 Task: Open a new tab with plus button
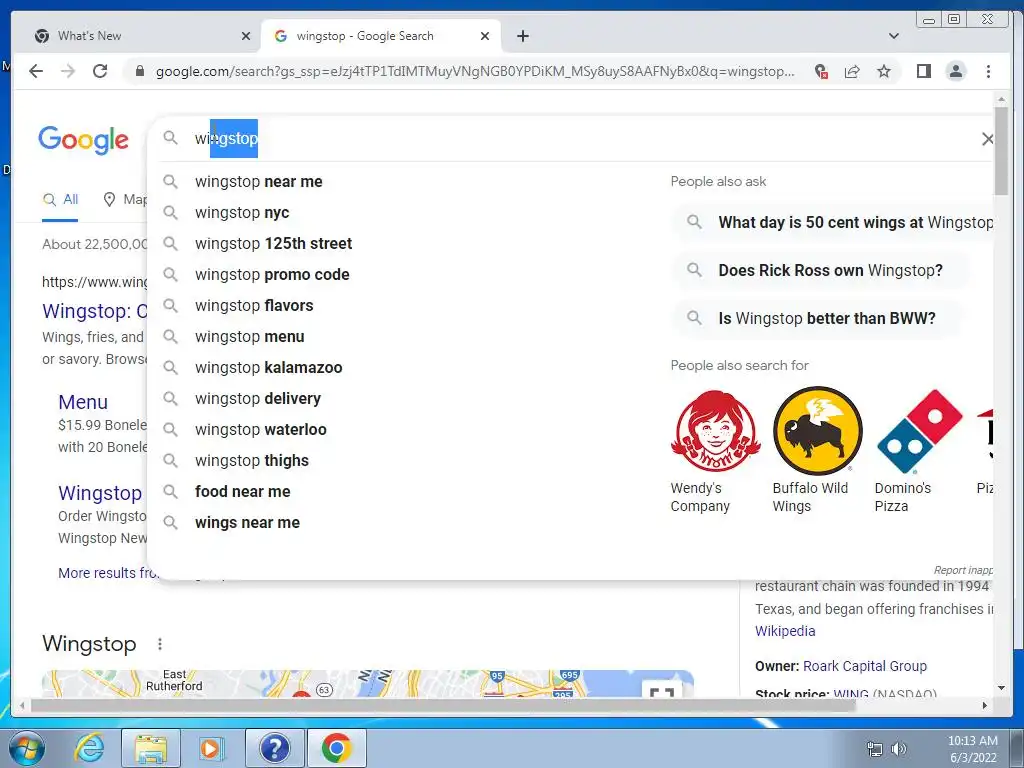coord(523,36)
